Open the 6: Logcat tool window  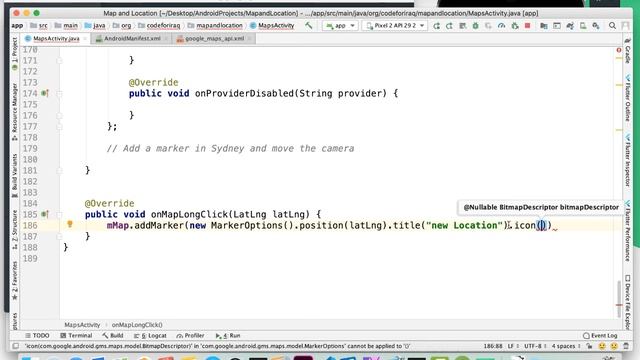click(150, 336)
